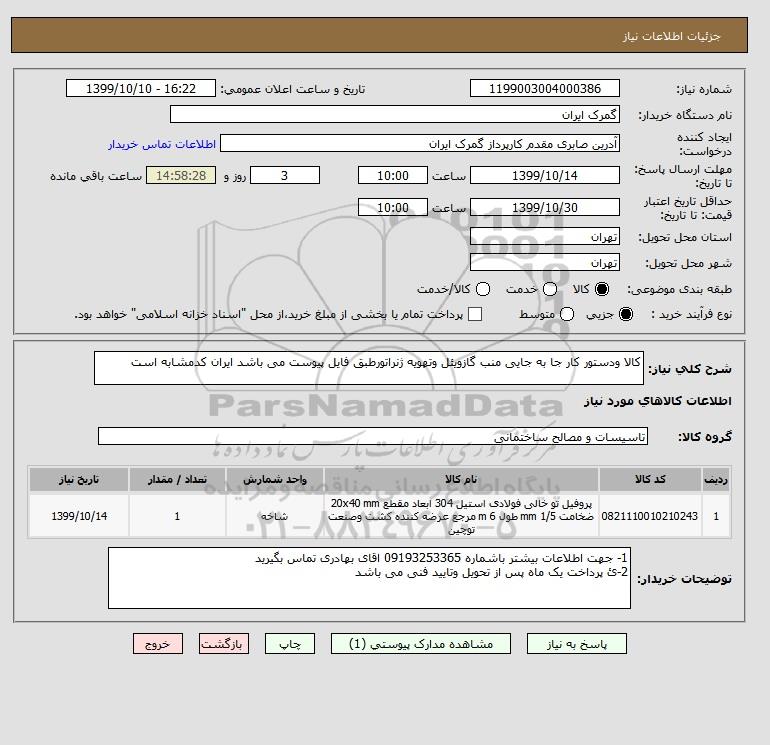Click the response deadline time 10:00 field

[x=393, y=175]
